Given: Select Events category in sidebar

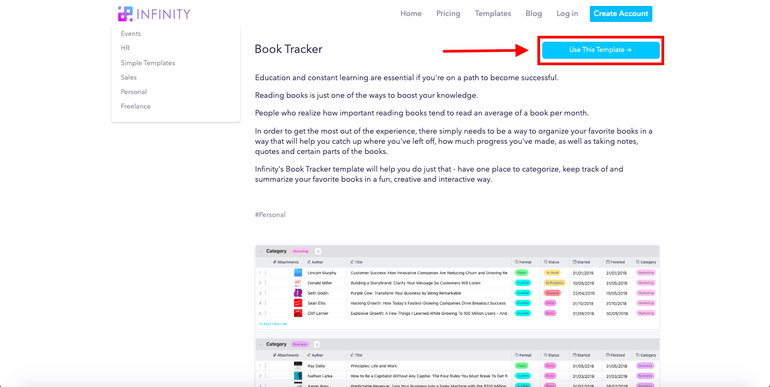Looking at the screenshot, I should tap(131, 33).
